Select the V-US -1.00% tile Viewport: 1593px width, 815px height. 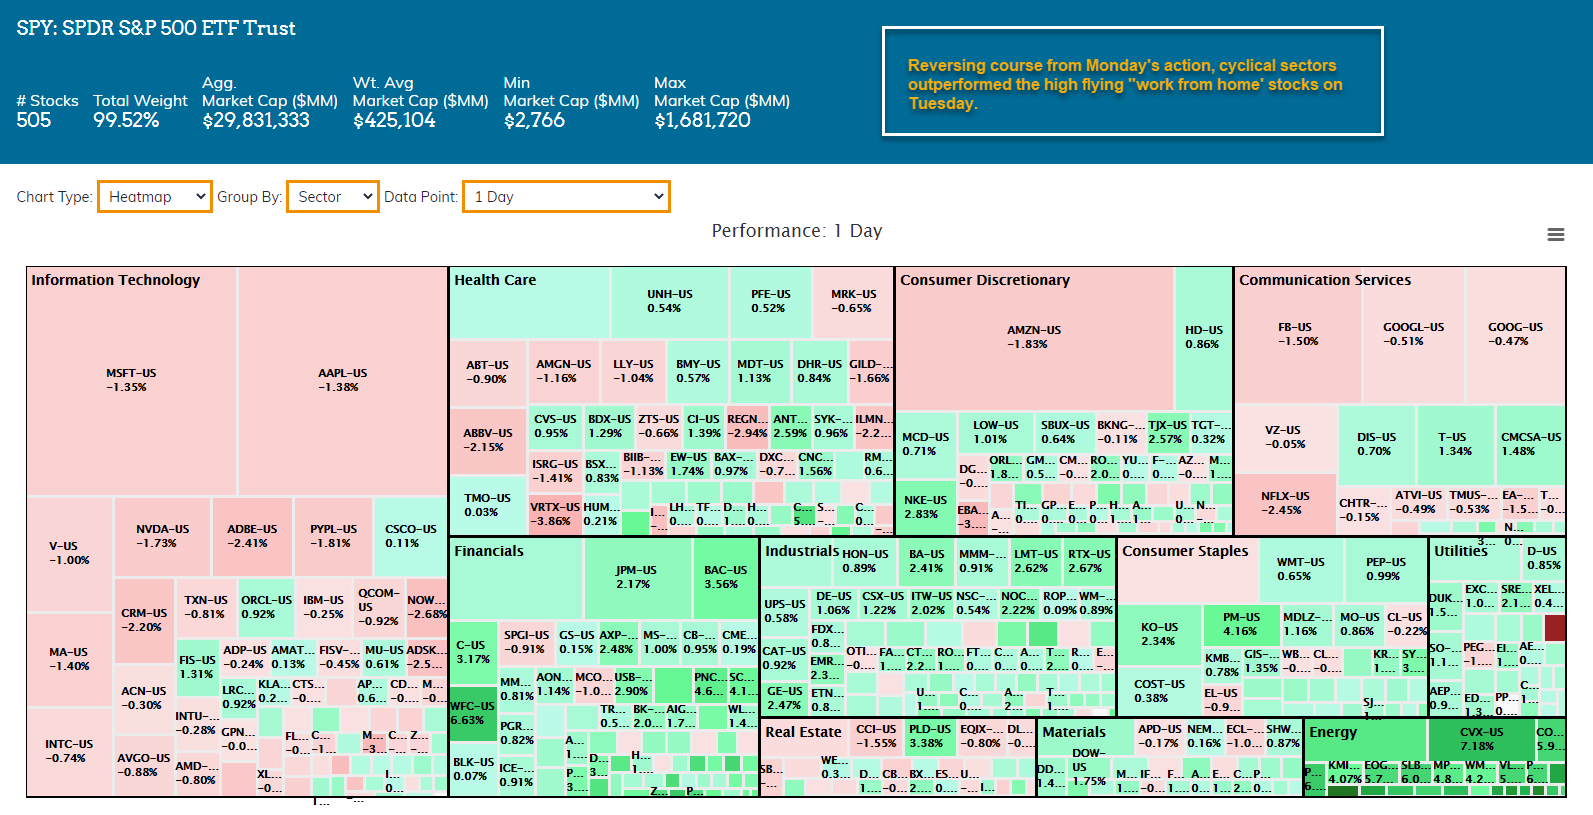click(69, 554)
